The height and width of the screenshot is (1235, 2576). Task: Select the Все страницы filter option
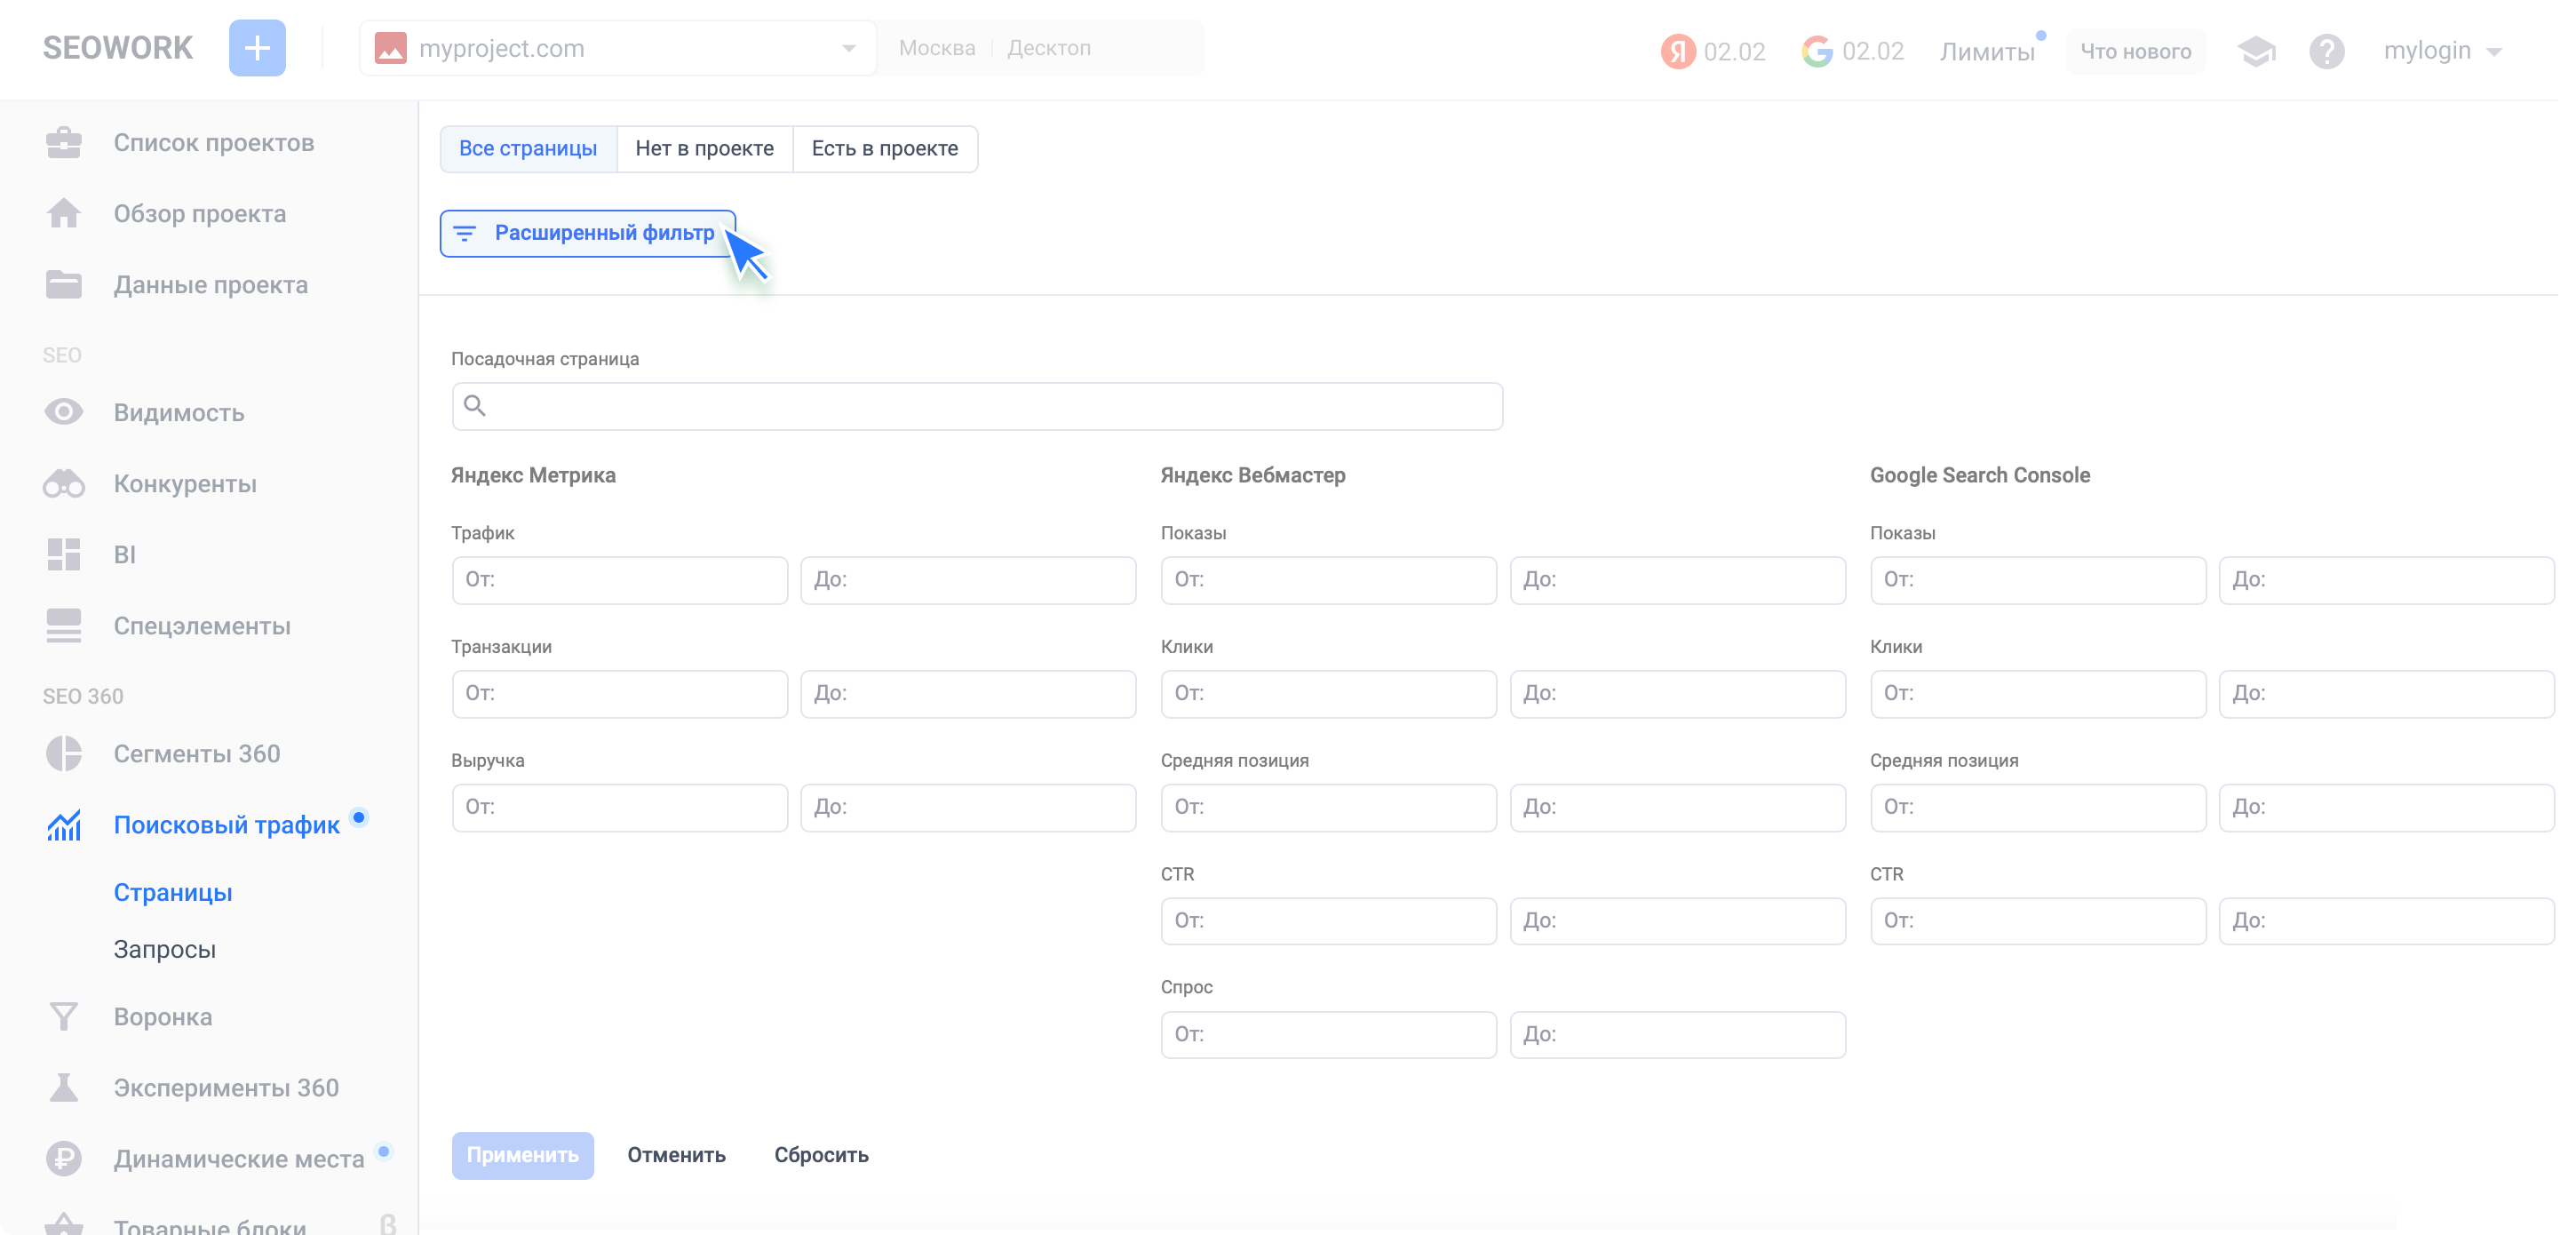pos(528,149)
